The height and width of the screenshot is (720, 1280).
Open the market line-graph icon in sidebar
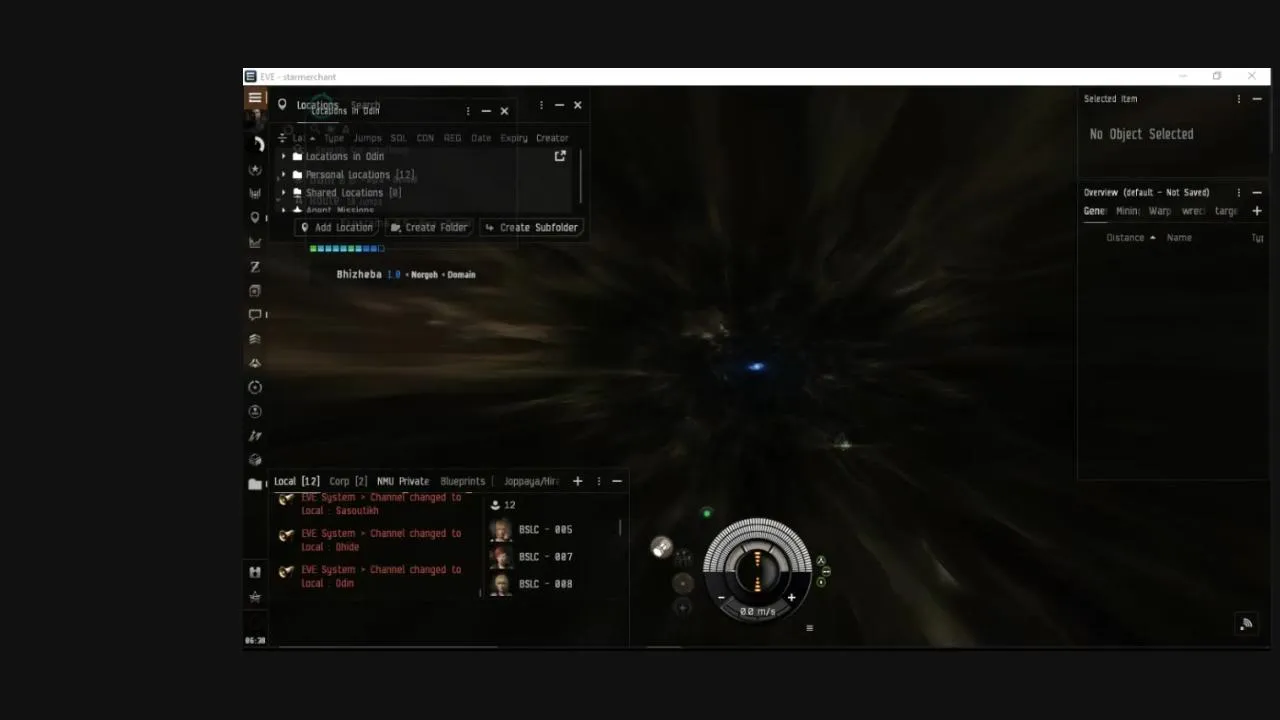point(255,242)
